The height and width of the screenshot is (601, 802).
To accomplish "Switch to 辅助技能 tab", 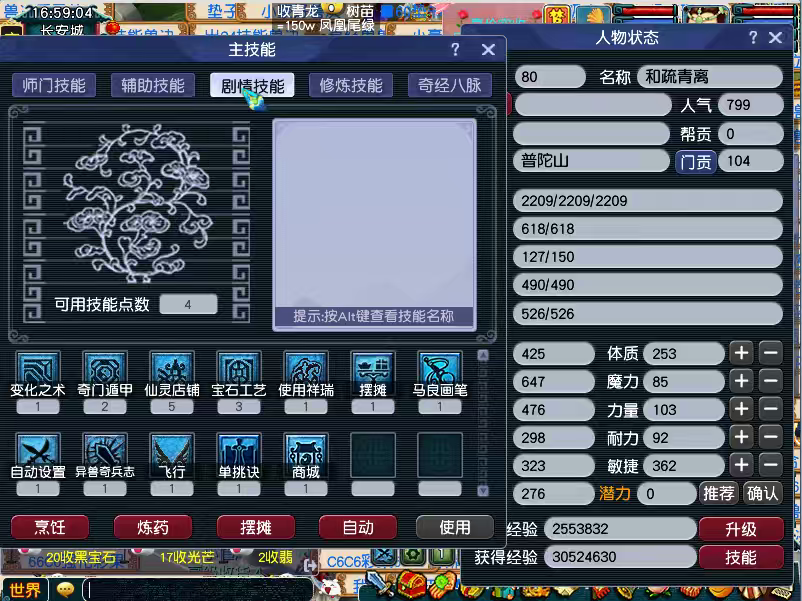I will click(x=152, y=85).
